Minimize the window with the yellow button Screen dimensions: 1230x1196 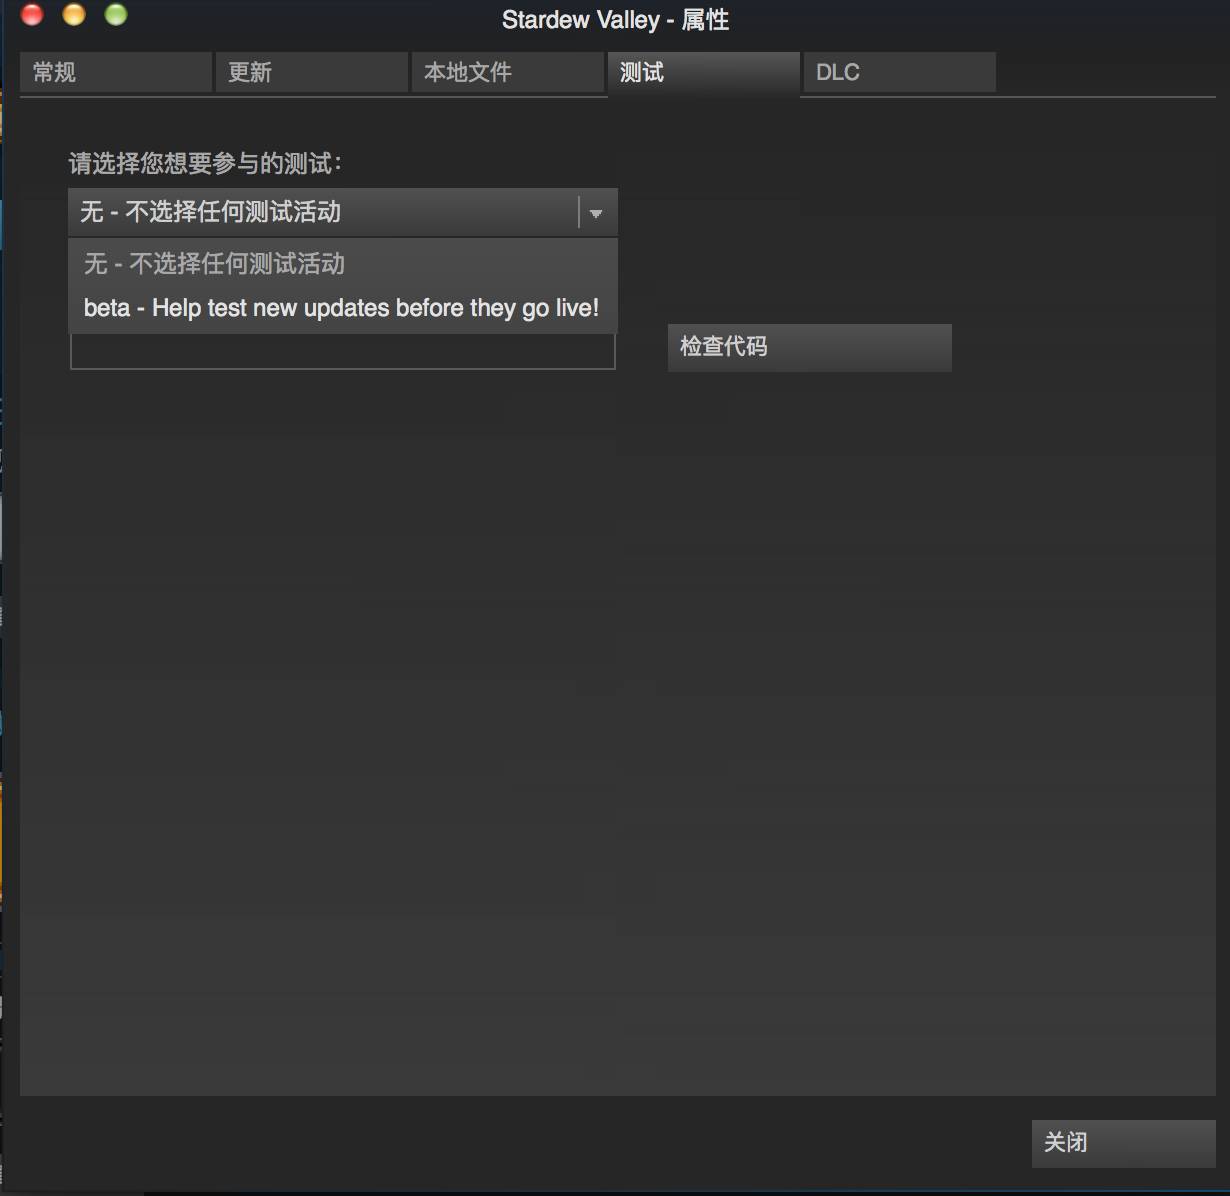[74, 15]
